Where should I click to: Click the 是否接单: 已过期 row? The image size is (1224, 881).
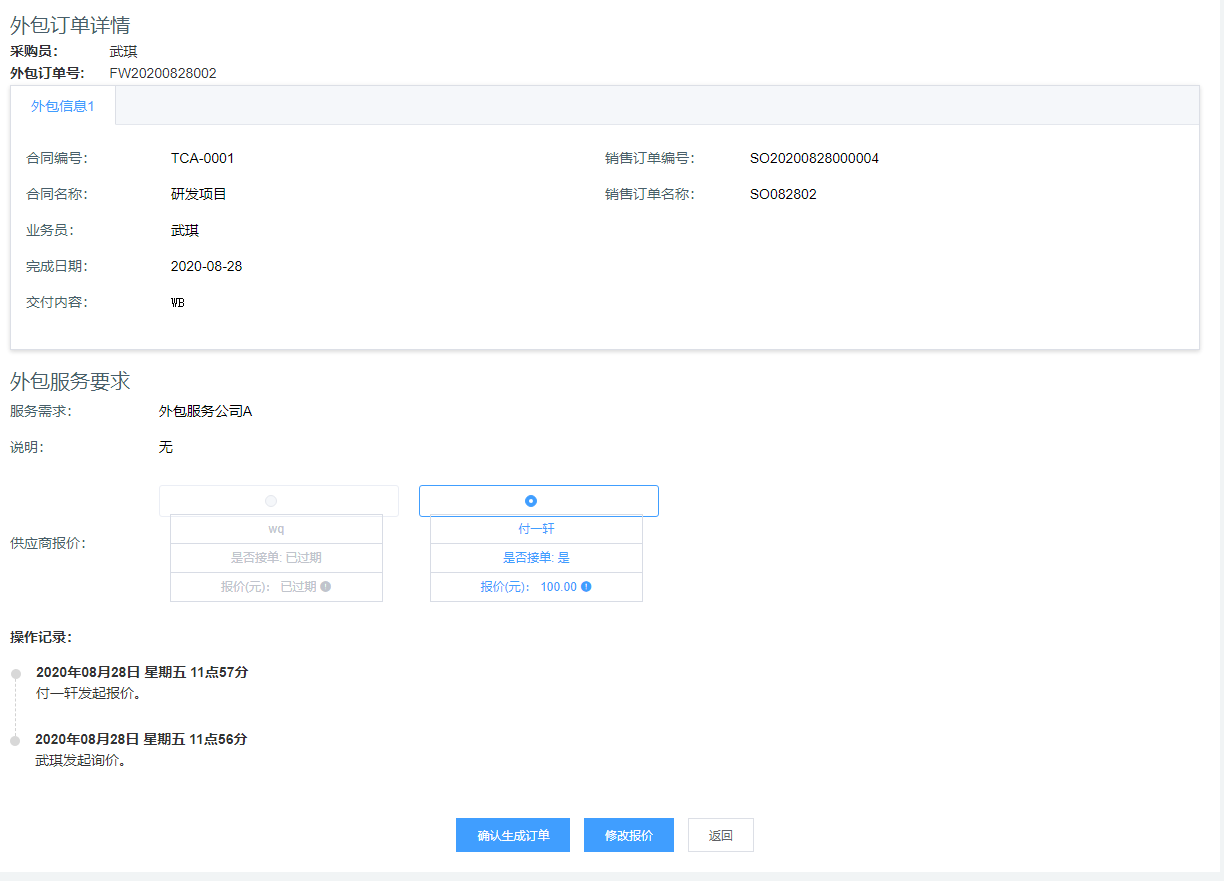pyautogui.click(x=276, y=558)
